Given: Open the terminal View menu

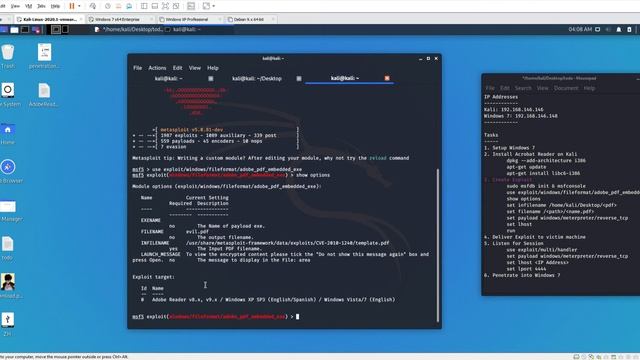Looking at the screenshot, I should tap(195, 68).
